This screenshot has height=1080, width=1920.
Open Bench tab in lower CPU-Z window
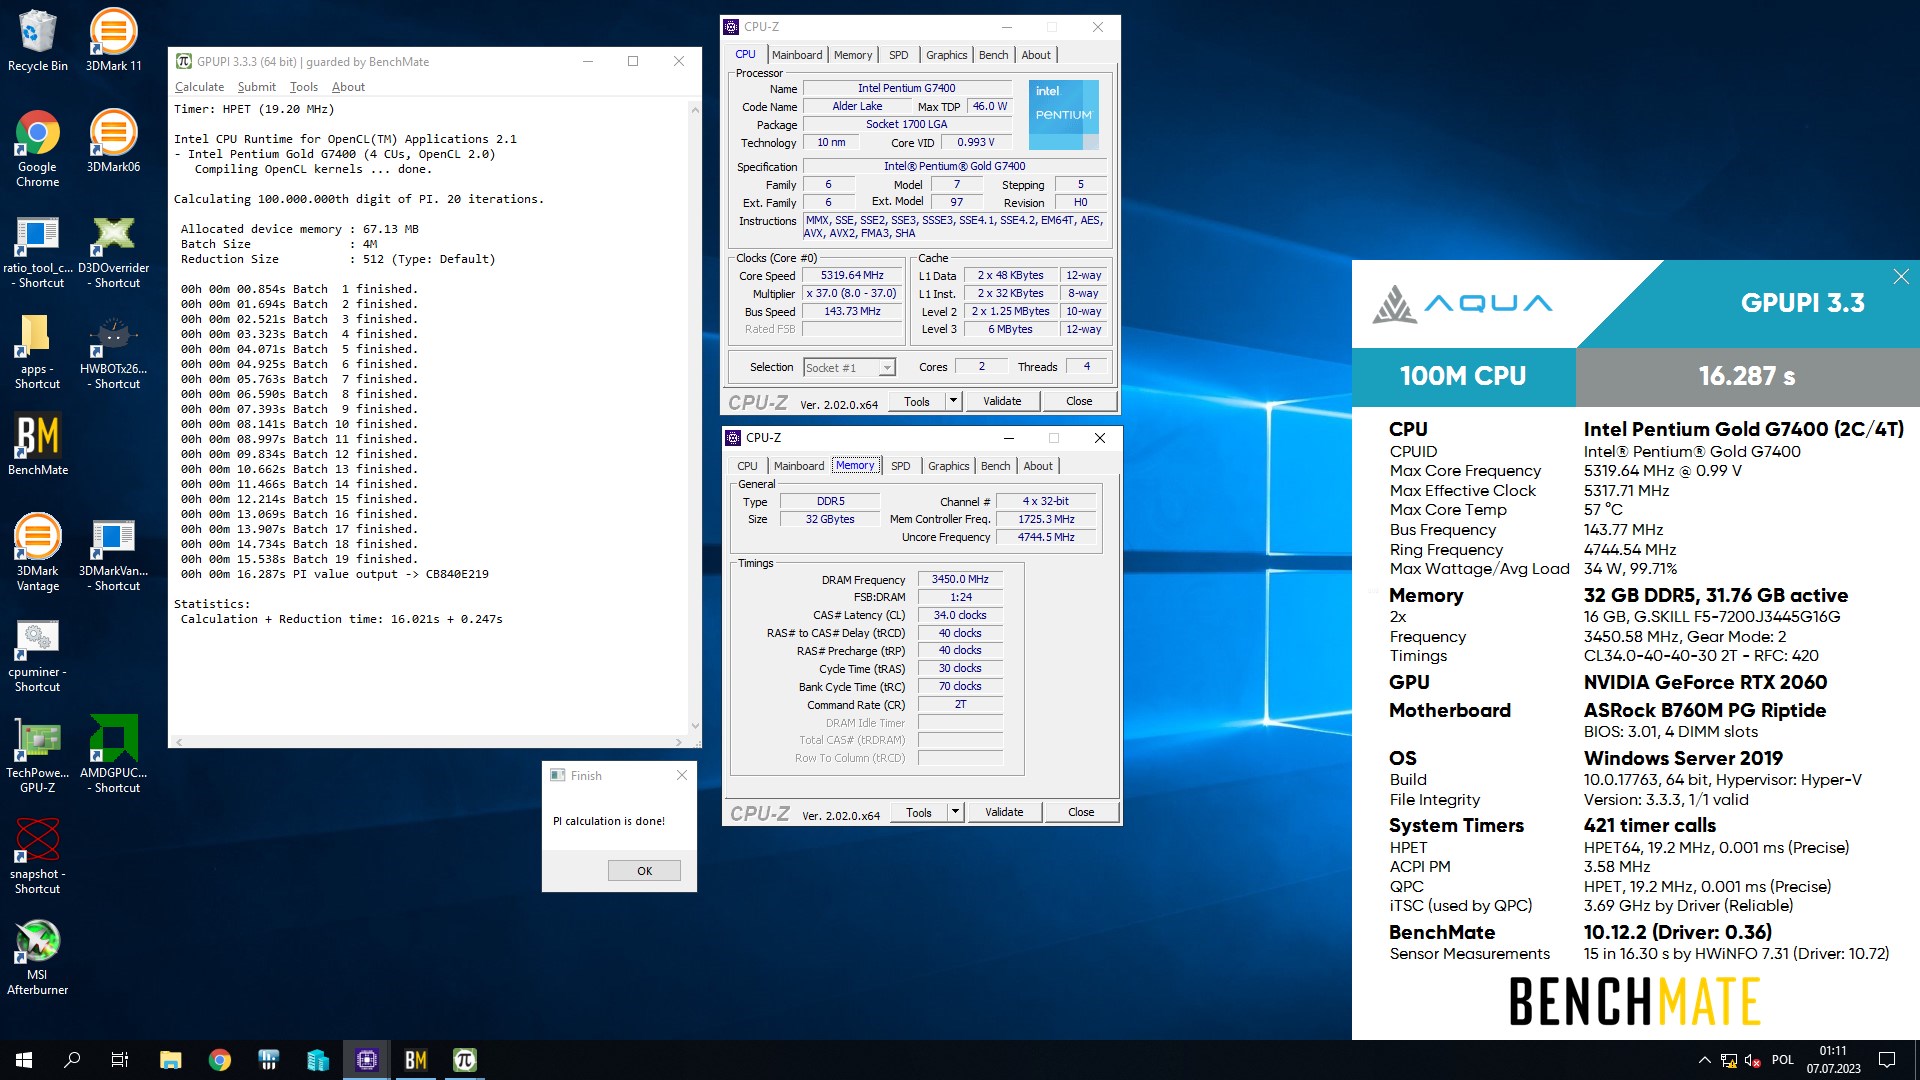(995, 466)
